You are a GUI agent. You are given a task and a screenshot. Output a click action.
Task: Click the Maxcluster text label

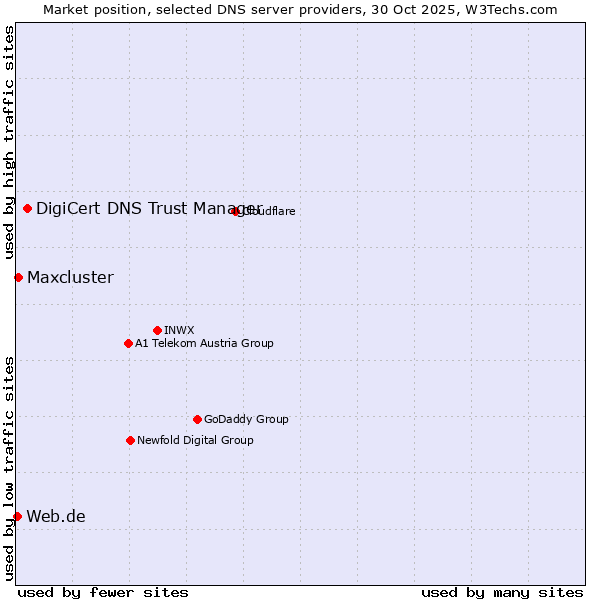(70, 277)
